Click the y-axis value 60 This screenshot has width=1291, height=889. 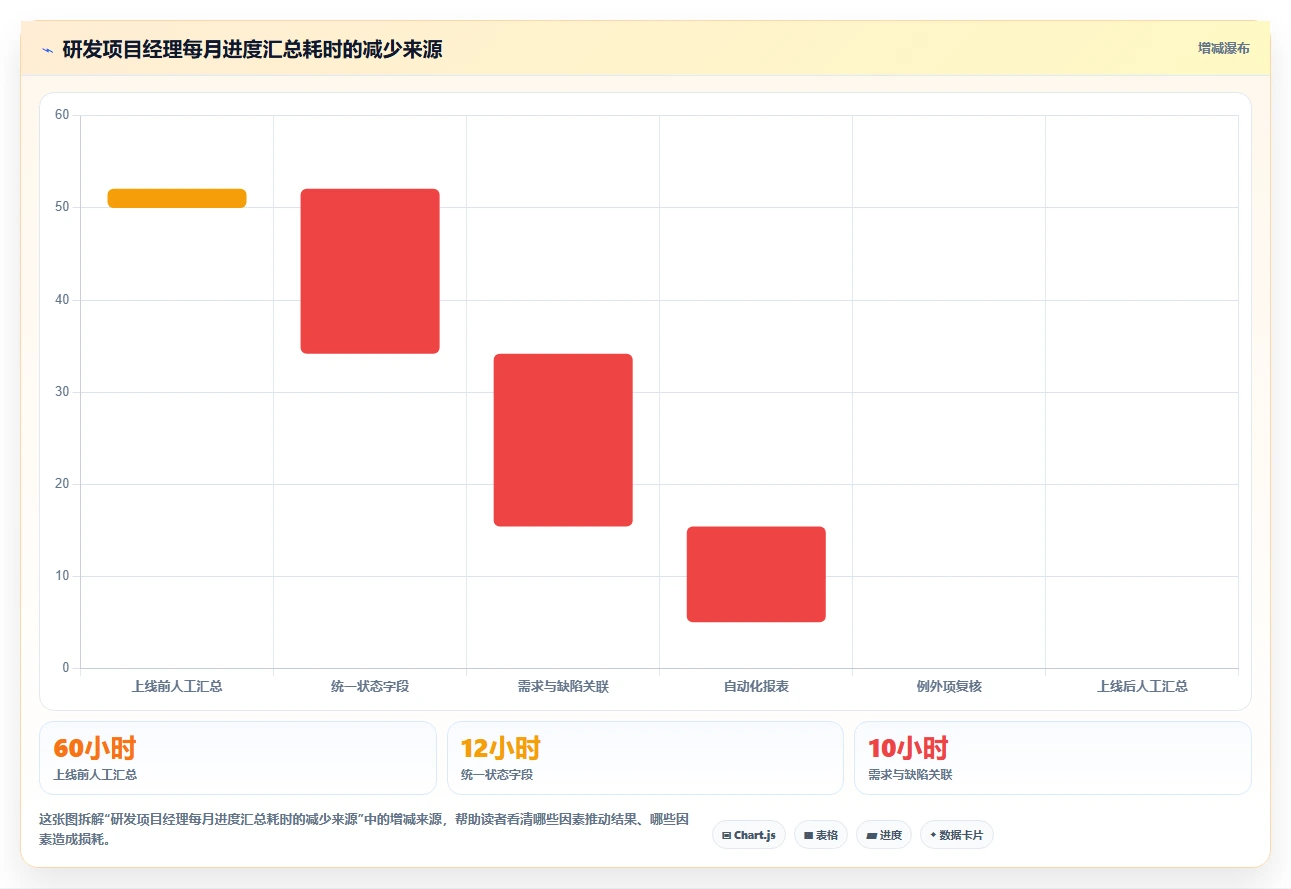(x=62, y=115)
